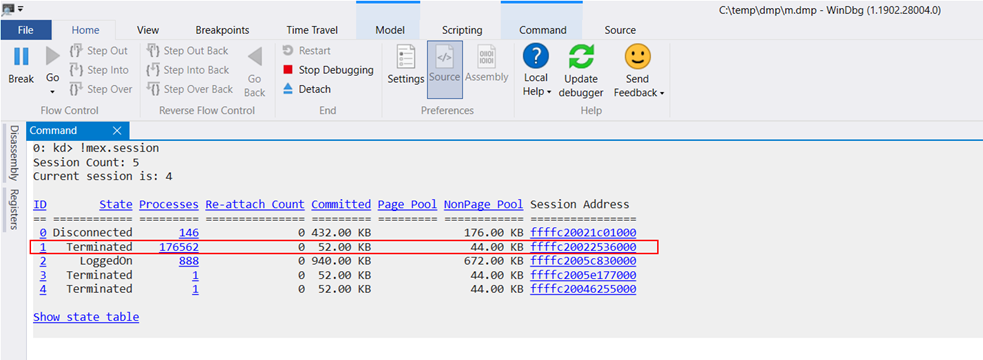Image resolution: width=983 pixels, height=360 pixels.
Task: Sort by the Processes column header
Action: tap(169, 204)
